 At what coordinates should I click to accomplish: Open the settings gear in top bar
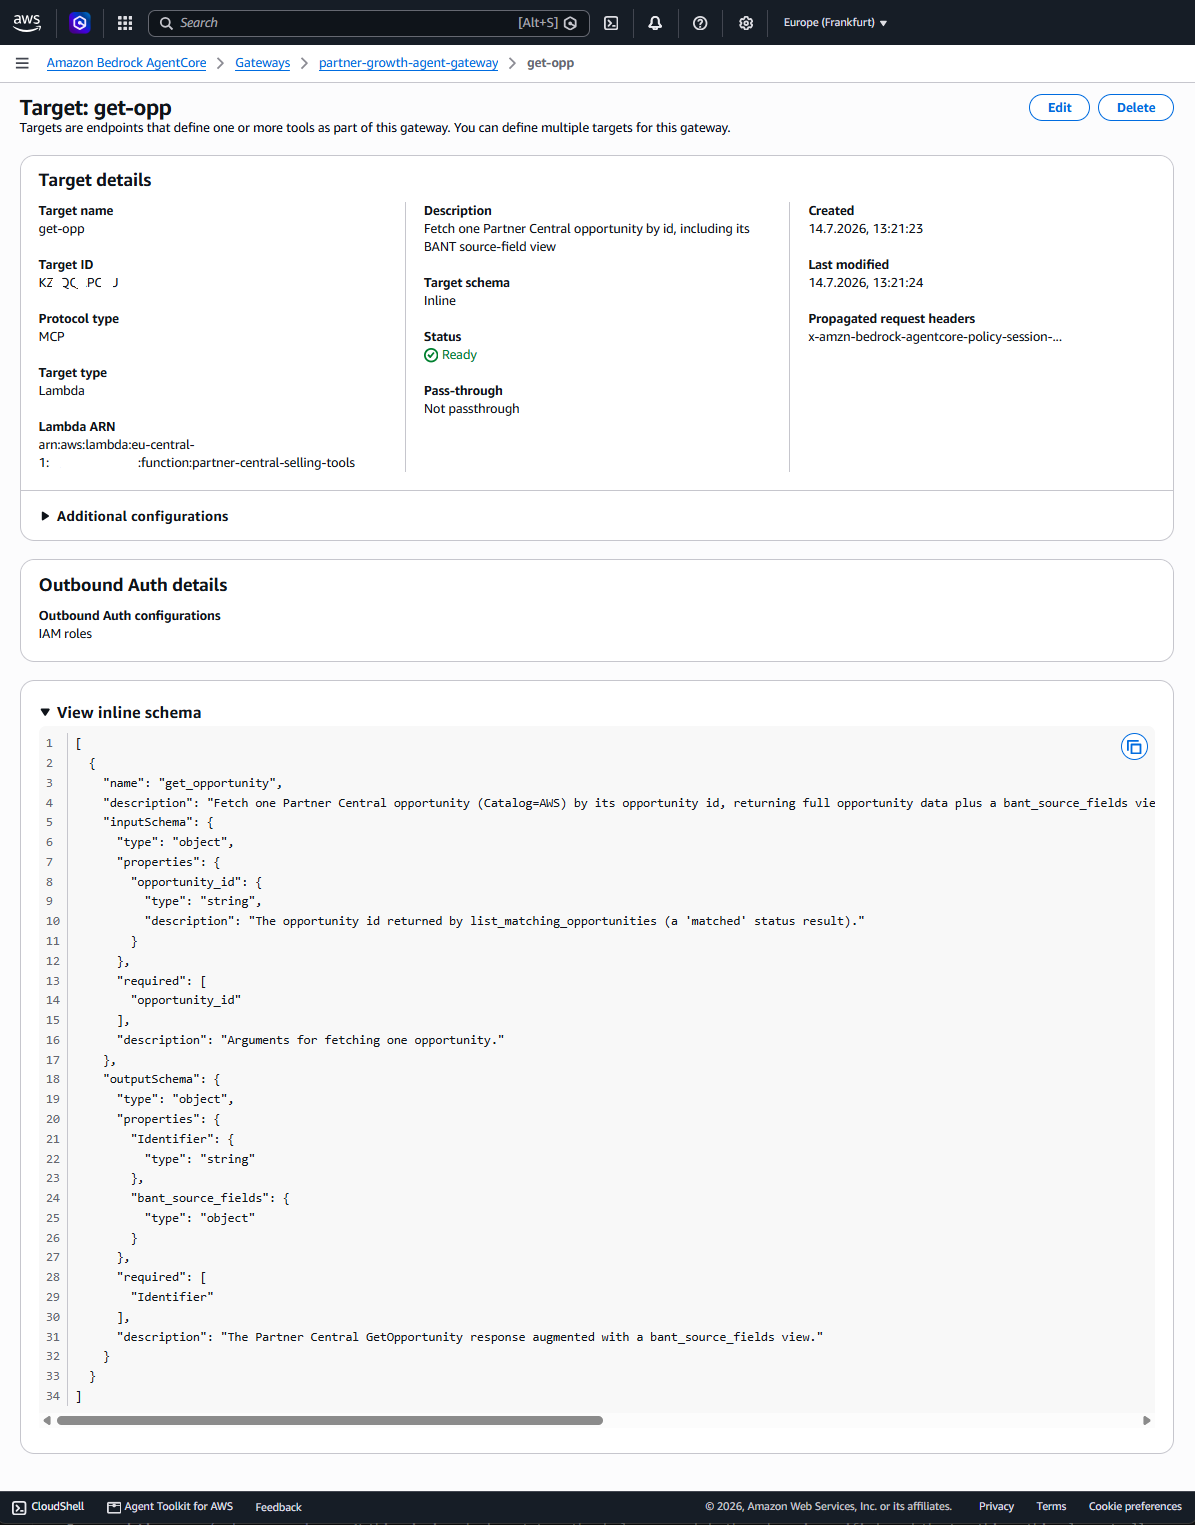pos(746,23)
